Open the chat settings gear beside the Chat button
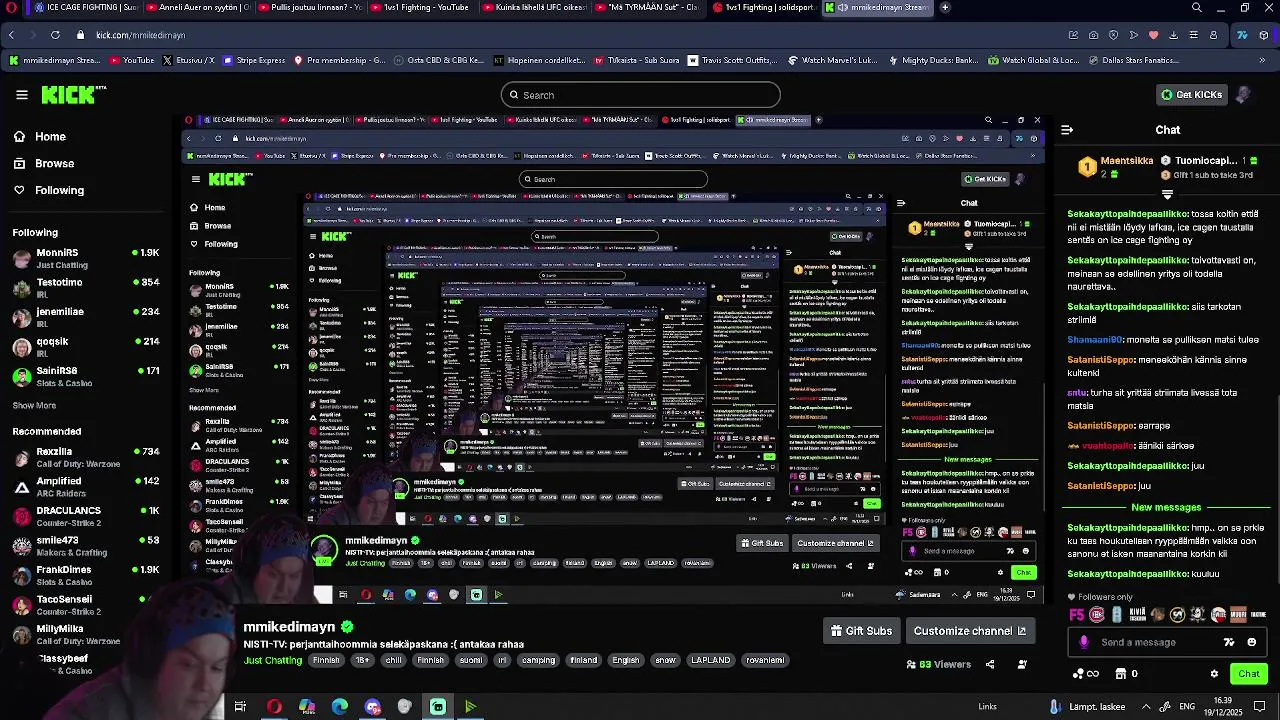 click(x=1214, y=674)
